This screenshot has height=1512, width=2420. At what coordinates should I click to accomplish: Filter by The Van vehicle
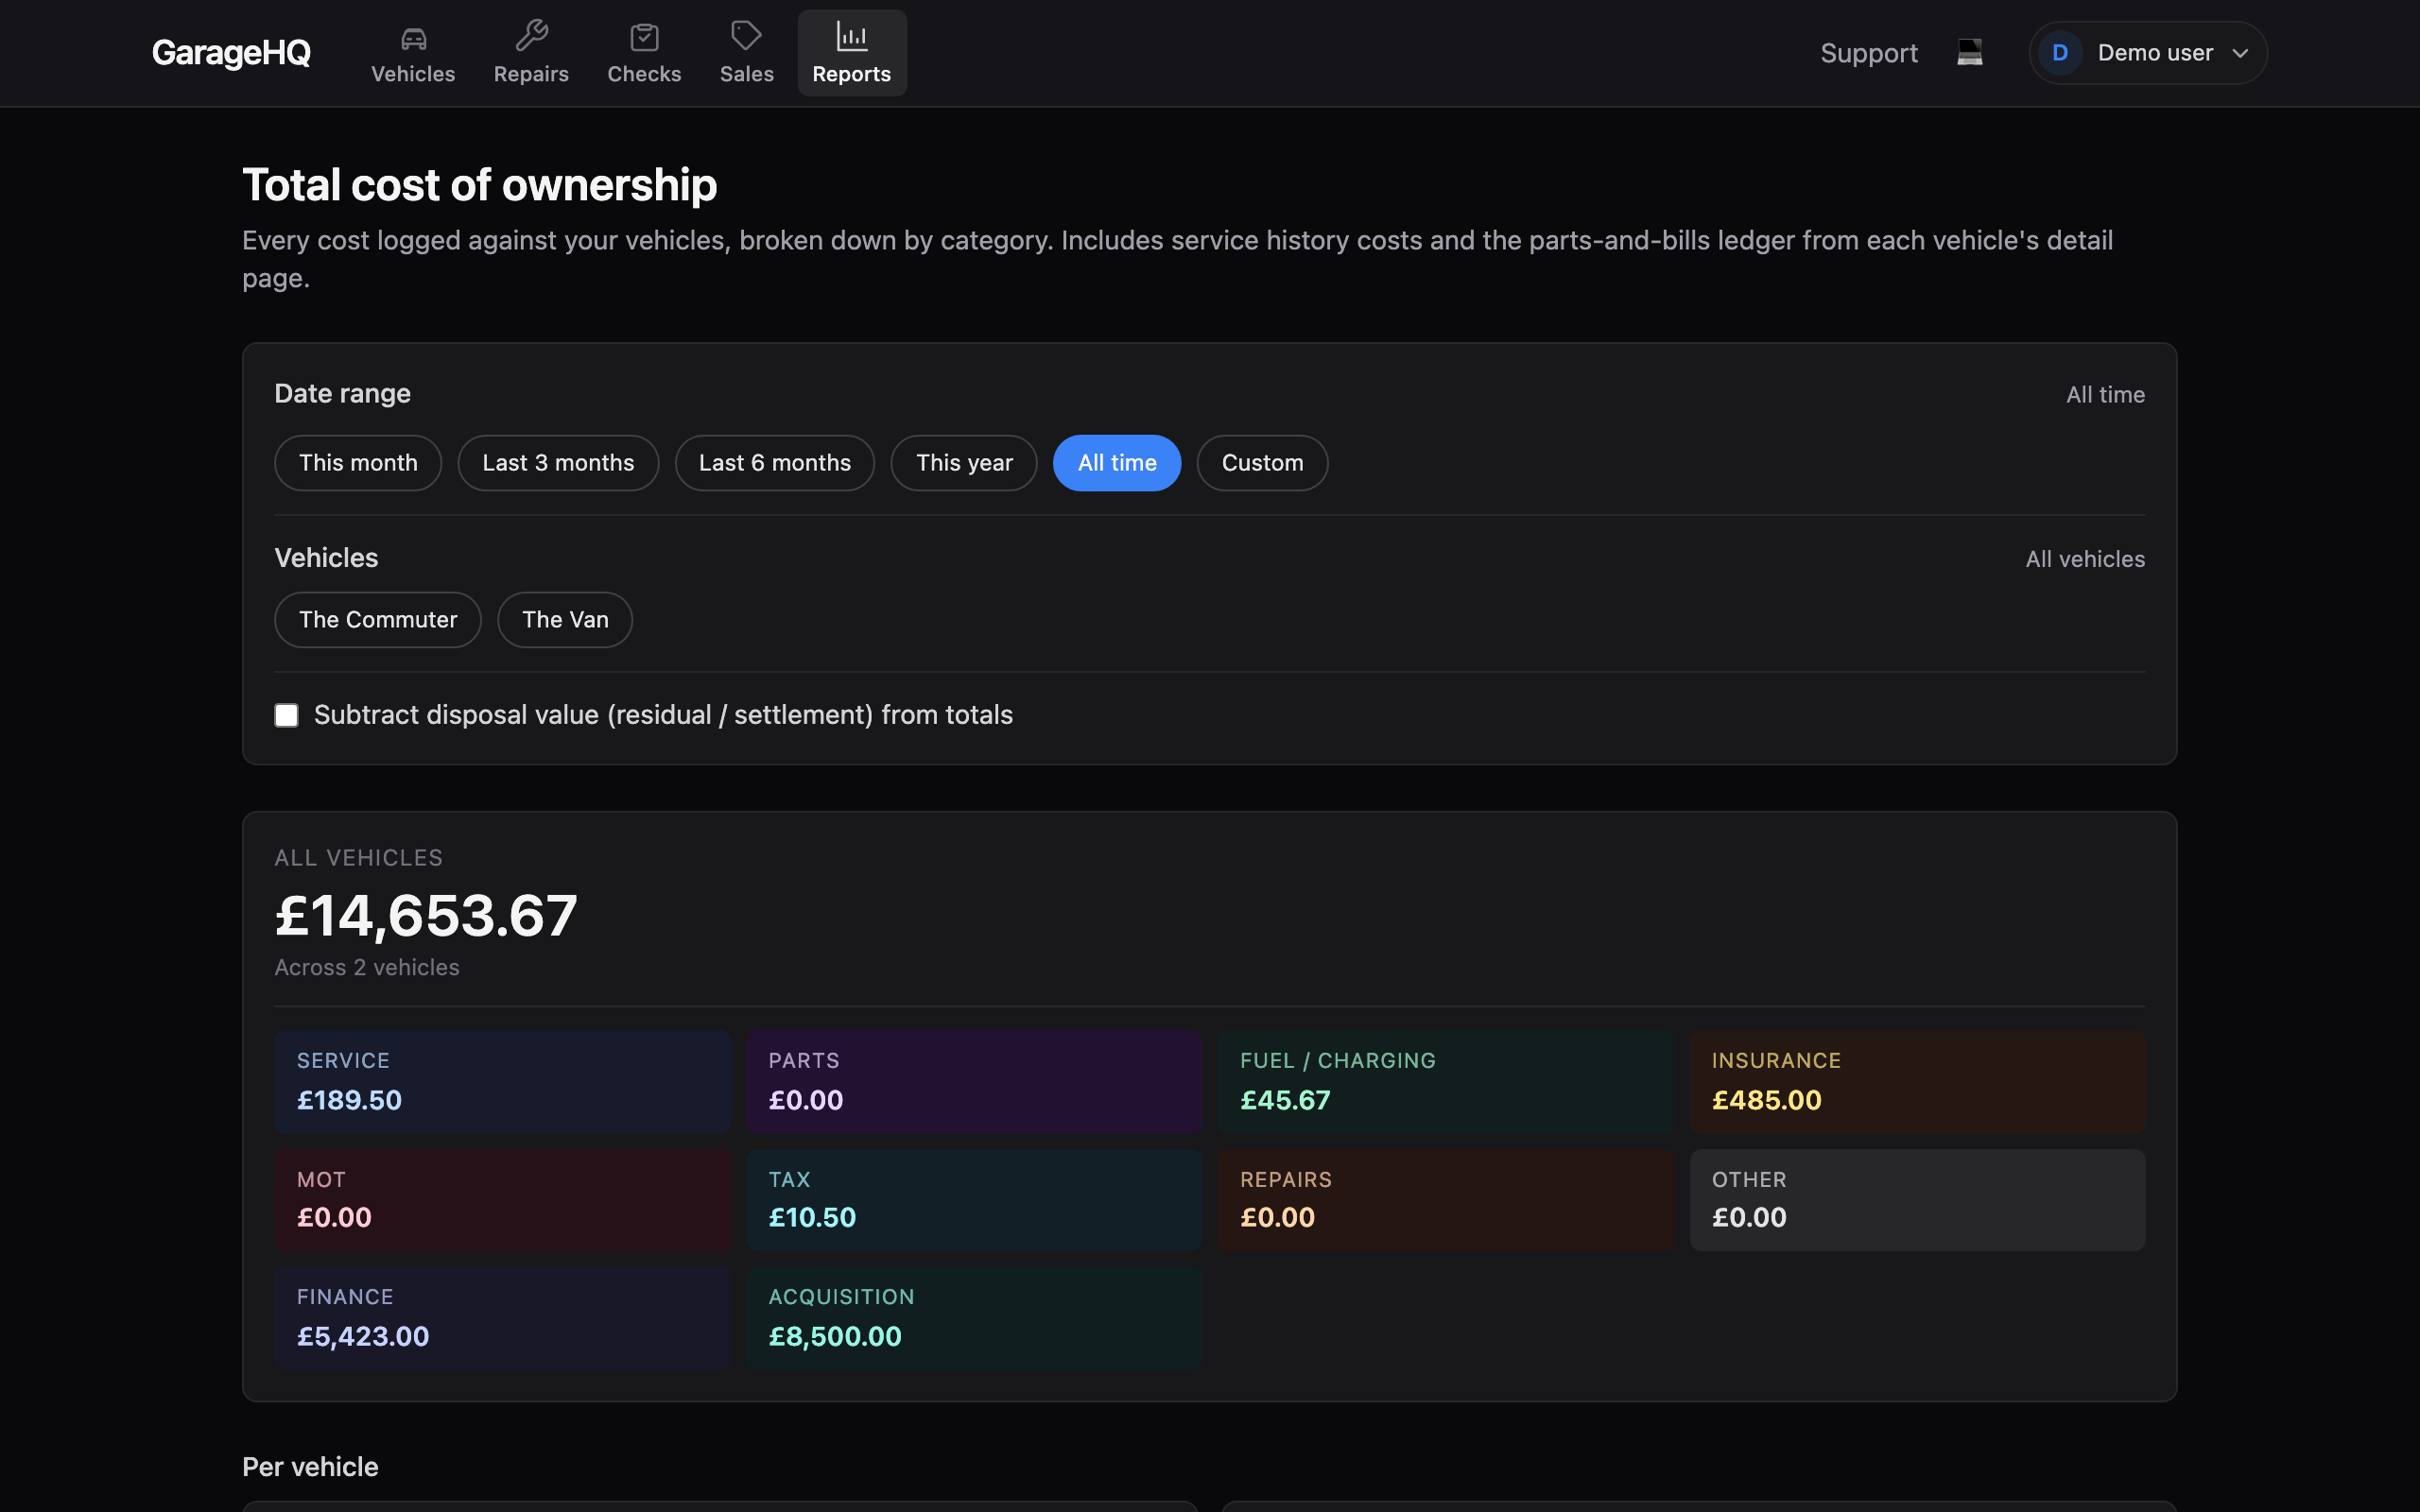pyautogui.click(x=565, y=620)
